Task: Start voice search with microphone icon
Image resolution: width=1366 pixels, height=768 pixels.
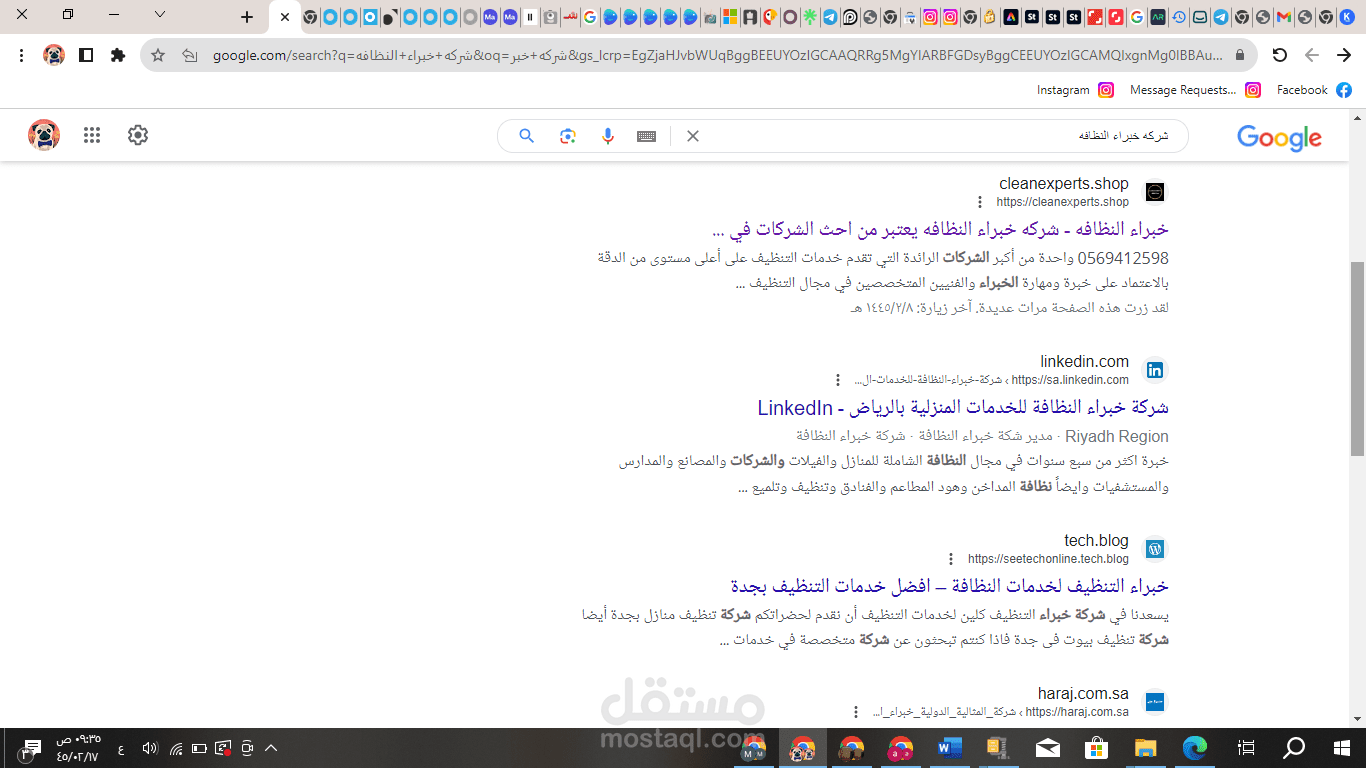Action: pos(608,136)
